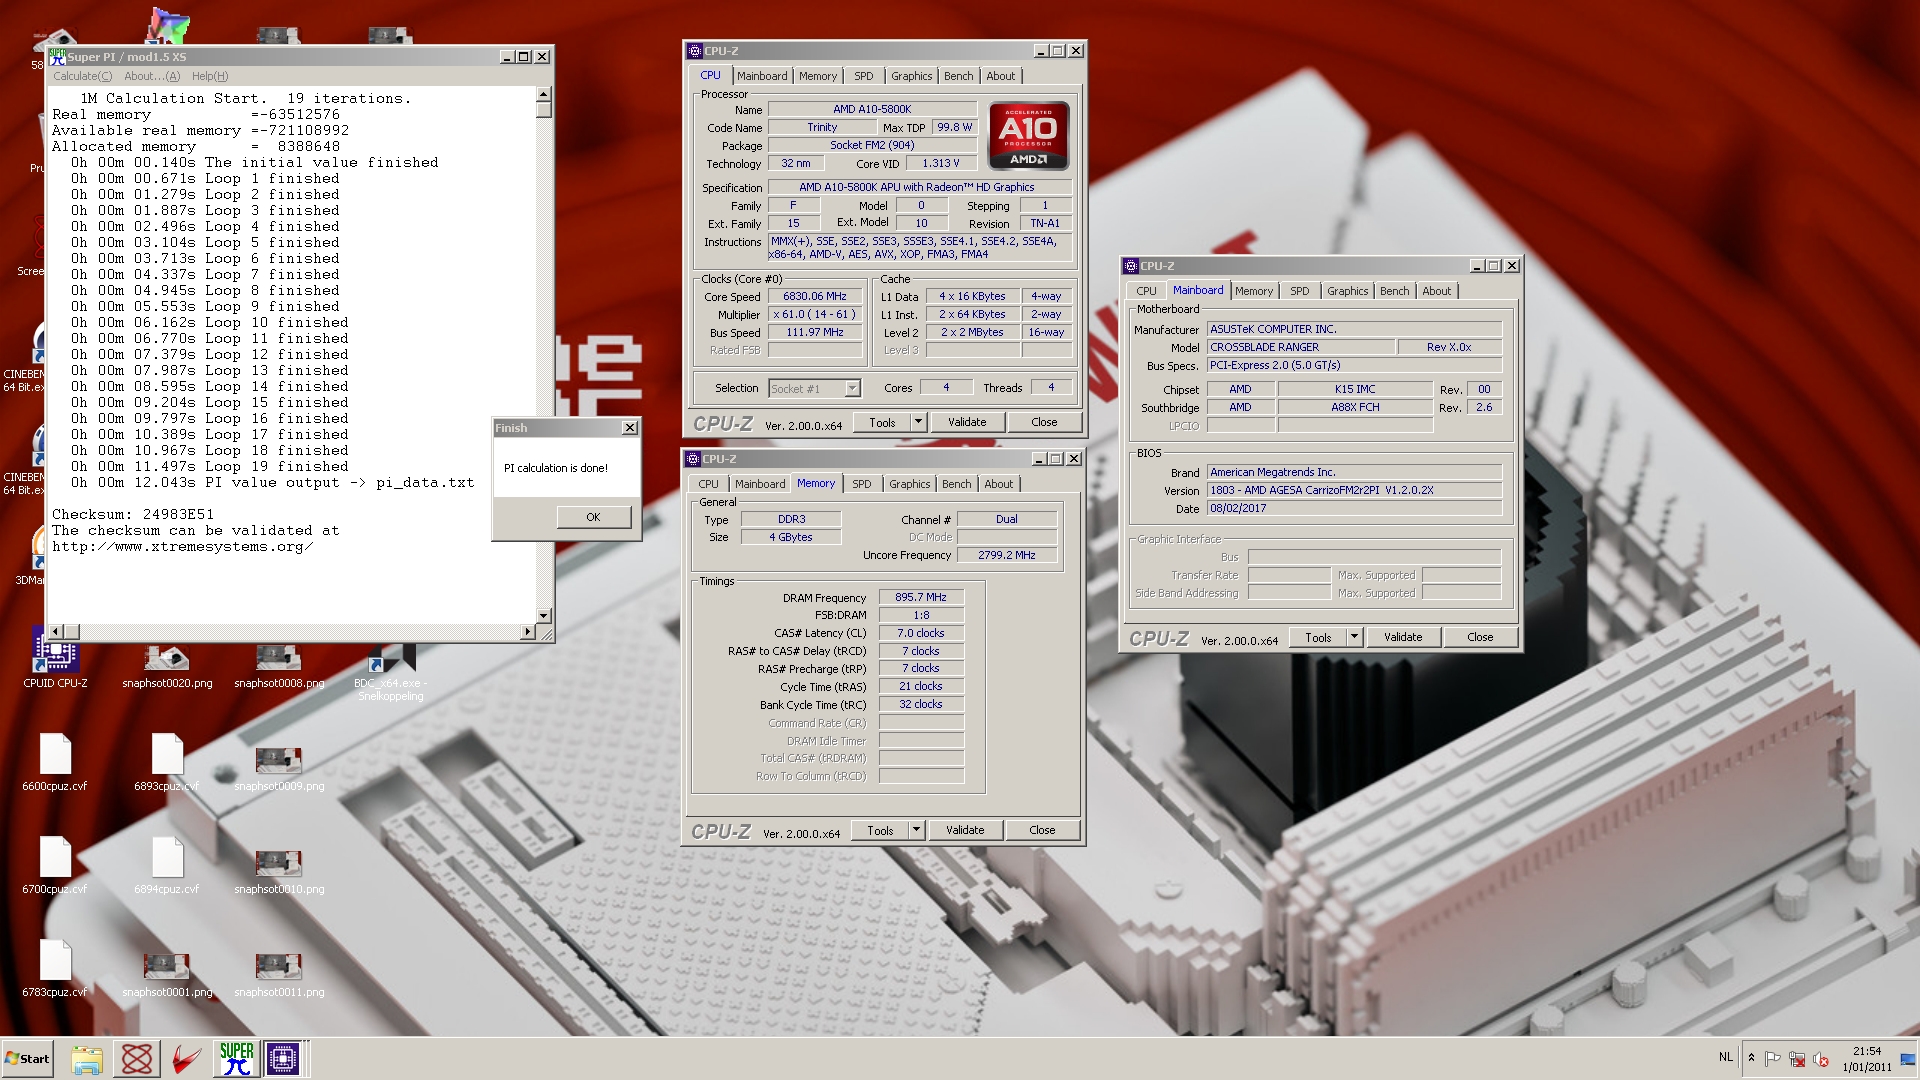
Task: Click the Super PI title bar icon
Action: point(58,56)
